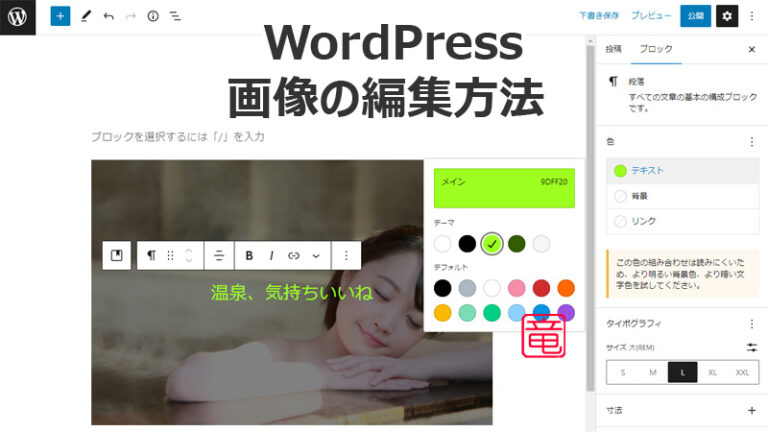Click the WordPress logo icon

19,16
